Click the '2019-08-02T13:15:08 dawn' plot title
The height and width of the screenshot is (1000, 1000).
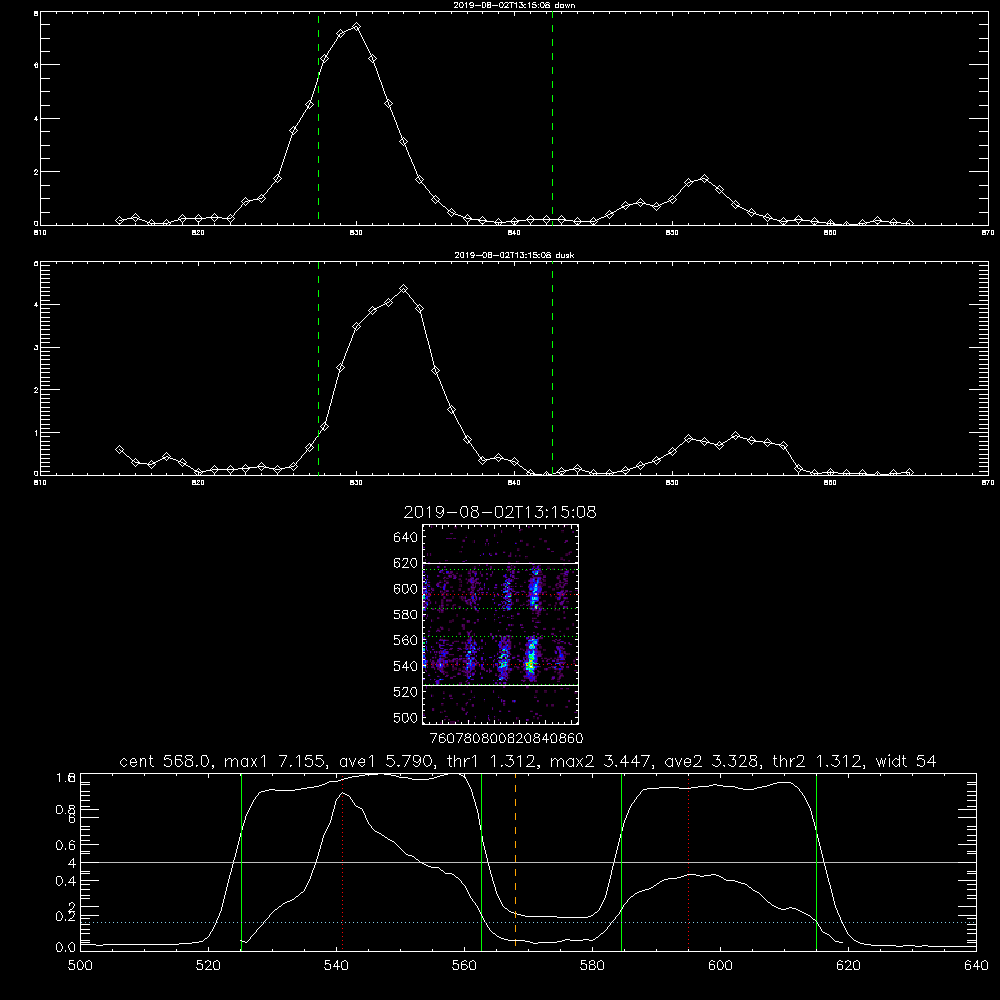514,5
